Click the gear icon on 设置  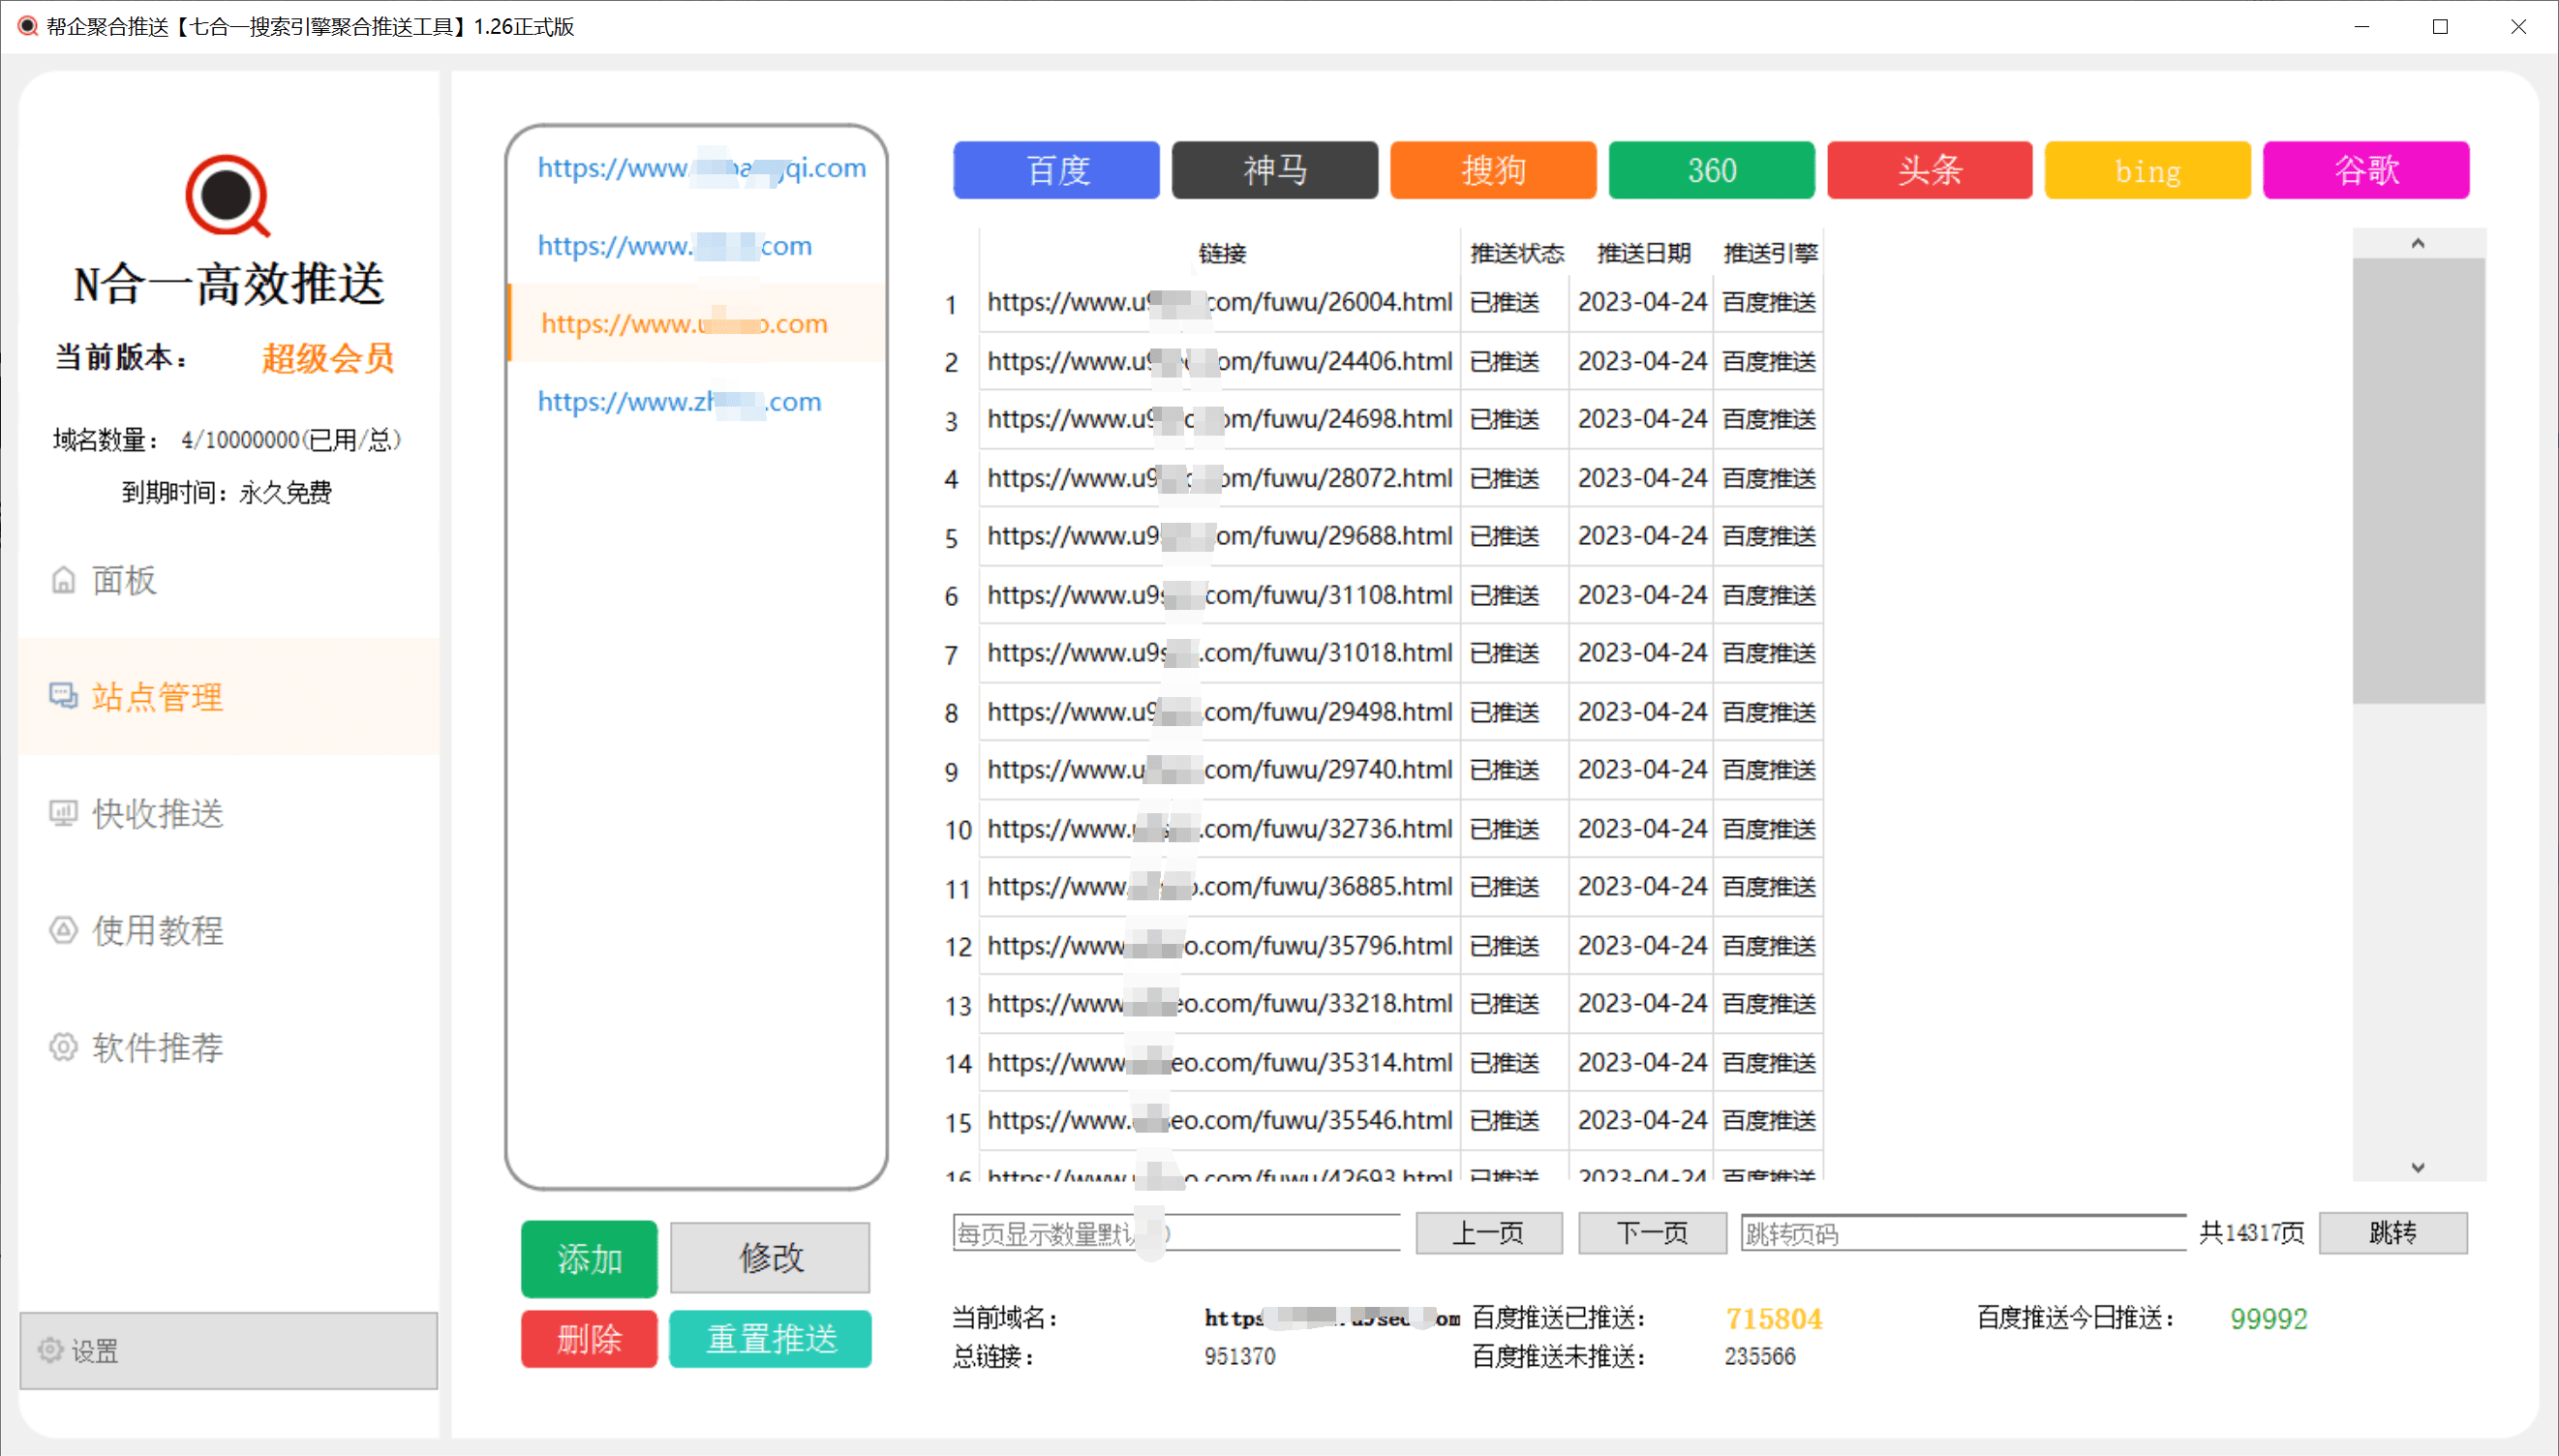coord(50,1350)
